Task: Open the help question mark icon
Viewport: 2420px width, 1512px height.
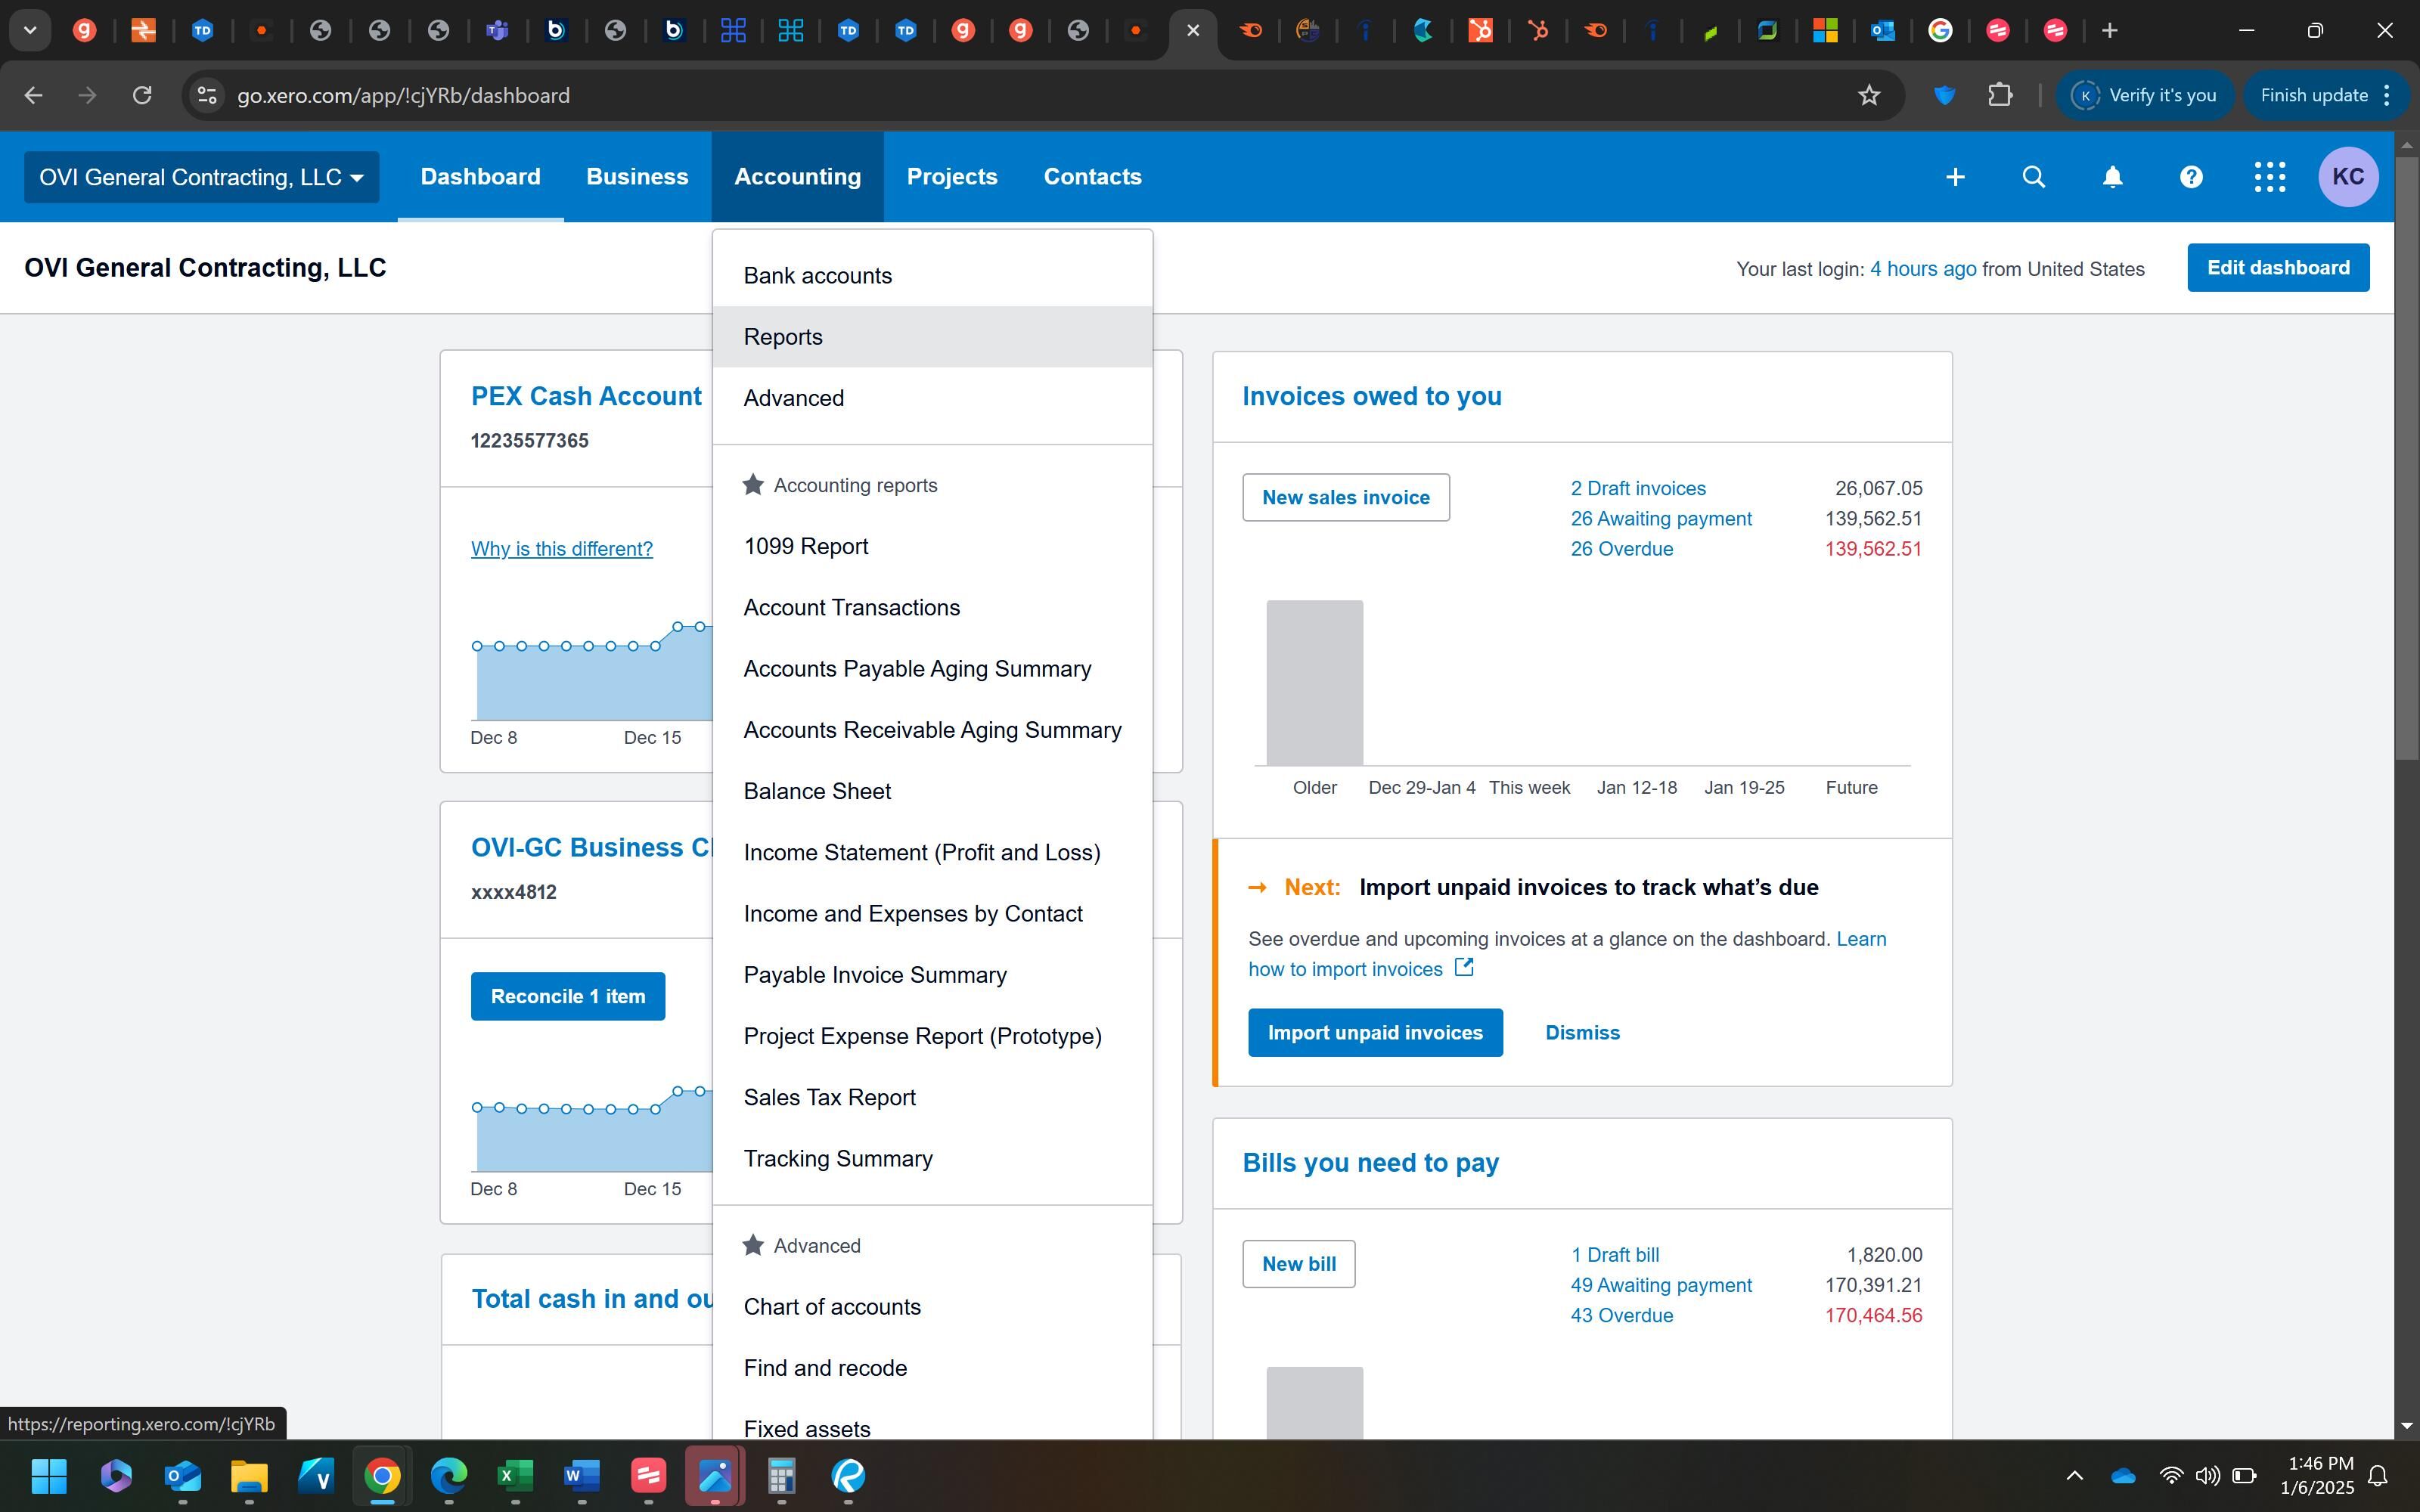Action: coord(2191,177)
